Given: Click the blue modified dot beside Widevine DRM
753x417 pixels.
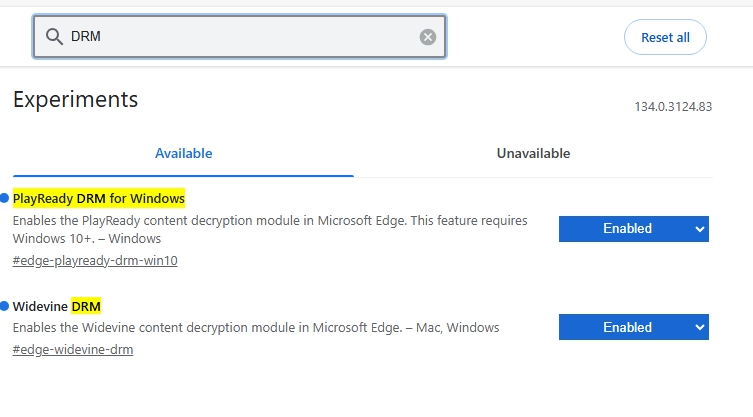Looking at the screenshot, I should click(5, 306).
